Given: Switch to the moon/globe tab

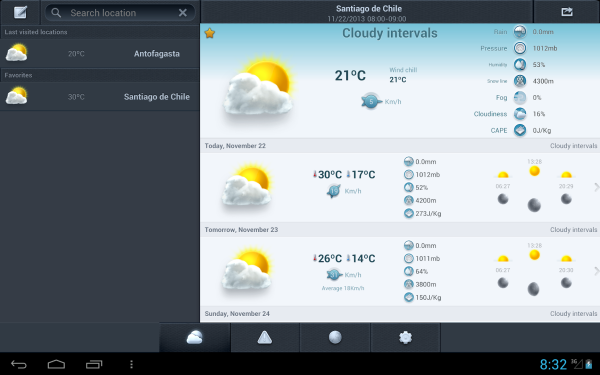Looking at the screenshot, I should pos(335,338).
